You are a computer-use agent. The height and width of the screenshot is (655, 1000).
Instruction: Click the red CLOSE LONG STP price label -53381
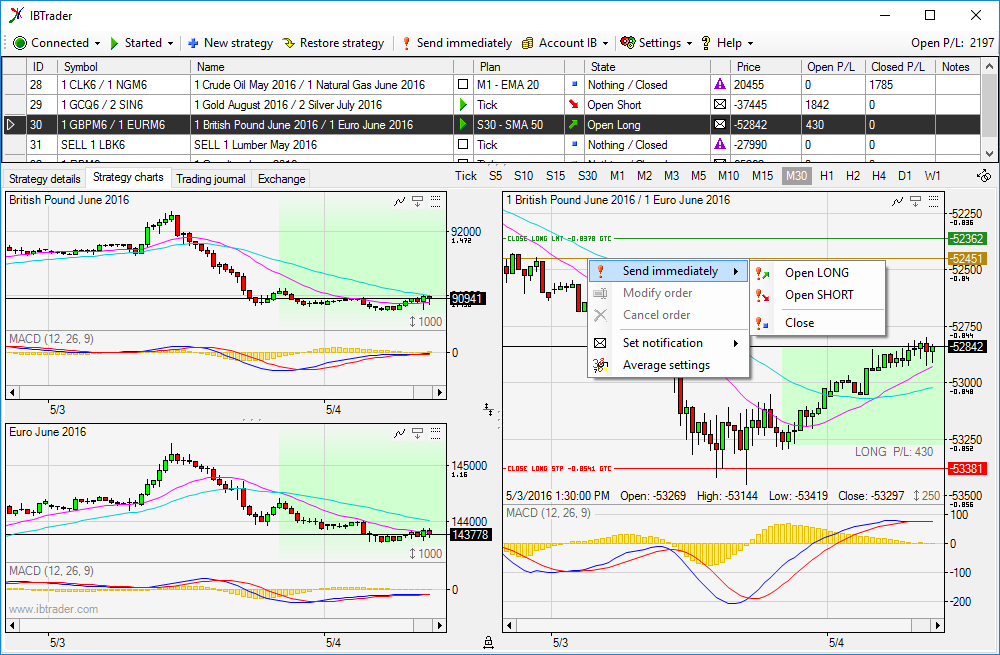[967, 469]
